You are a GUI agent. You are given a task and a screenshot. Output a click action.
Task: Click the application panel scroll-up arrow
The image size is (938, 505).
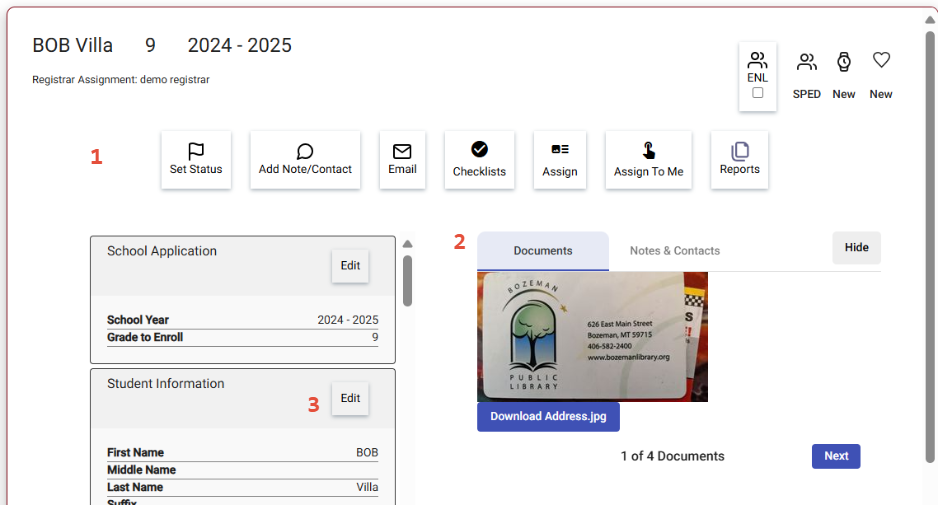pos(407,244)
